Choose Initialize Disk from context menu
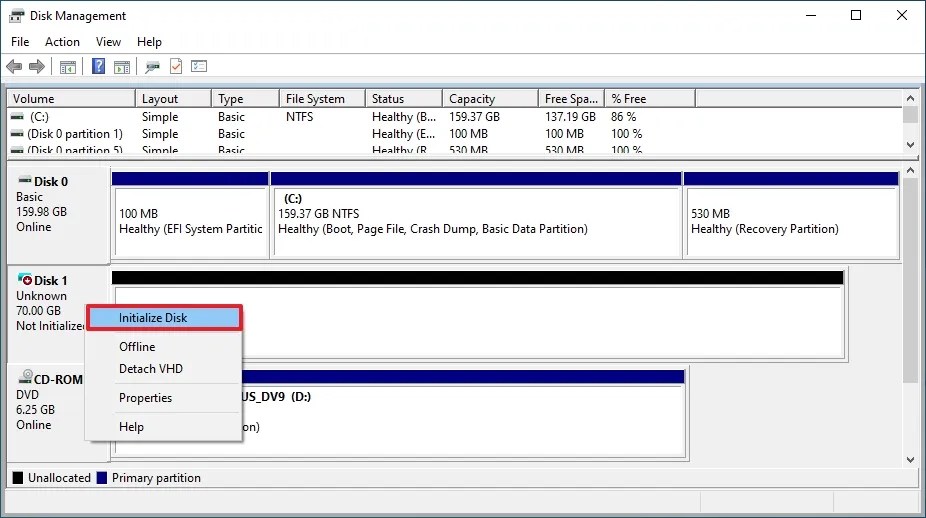This screenshot has height=518, width=926. [x=164, y=318]
